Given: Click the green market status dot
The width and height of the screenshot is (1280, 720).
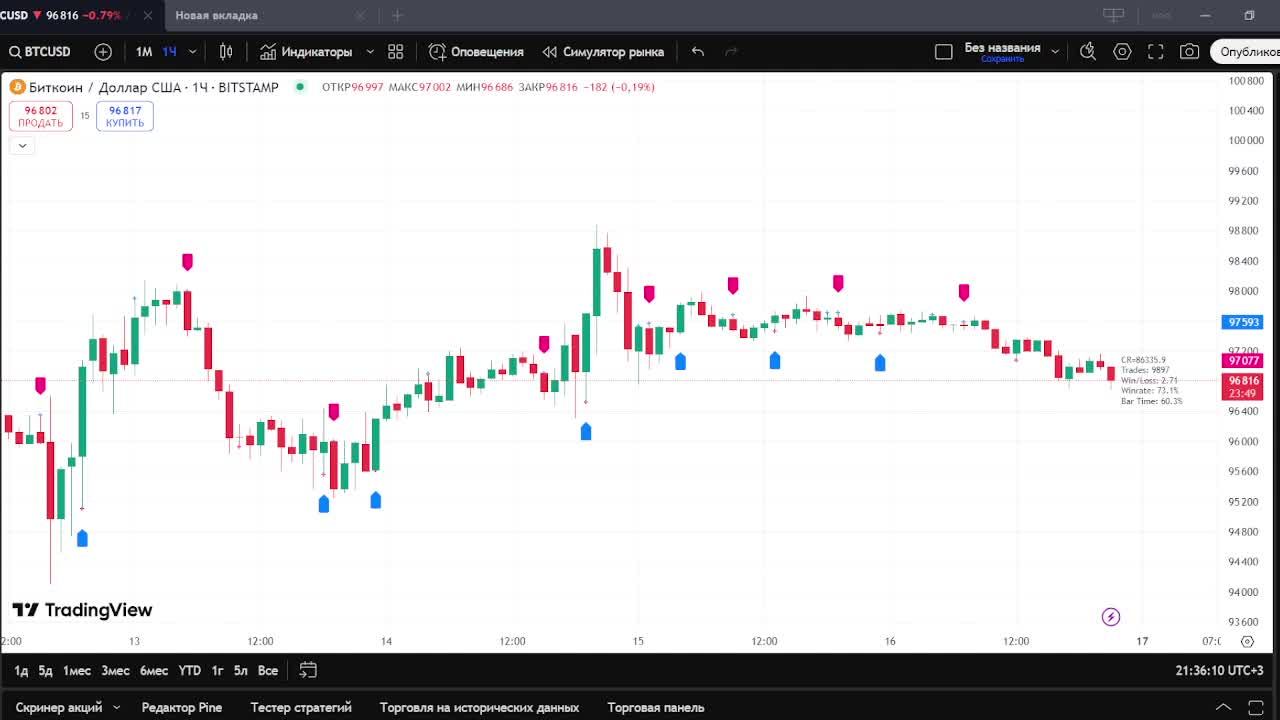Looking at the screenshot, I should [x=299, y=87].
